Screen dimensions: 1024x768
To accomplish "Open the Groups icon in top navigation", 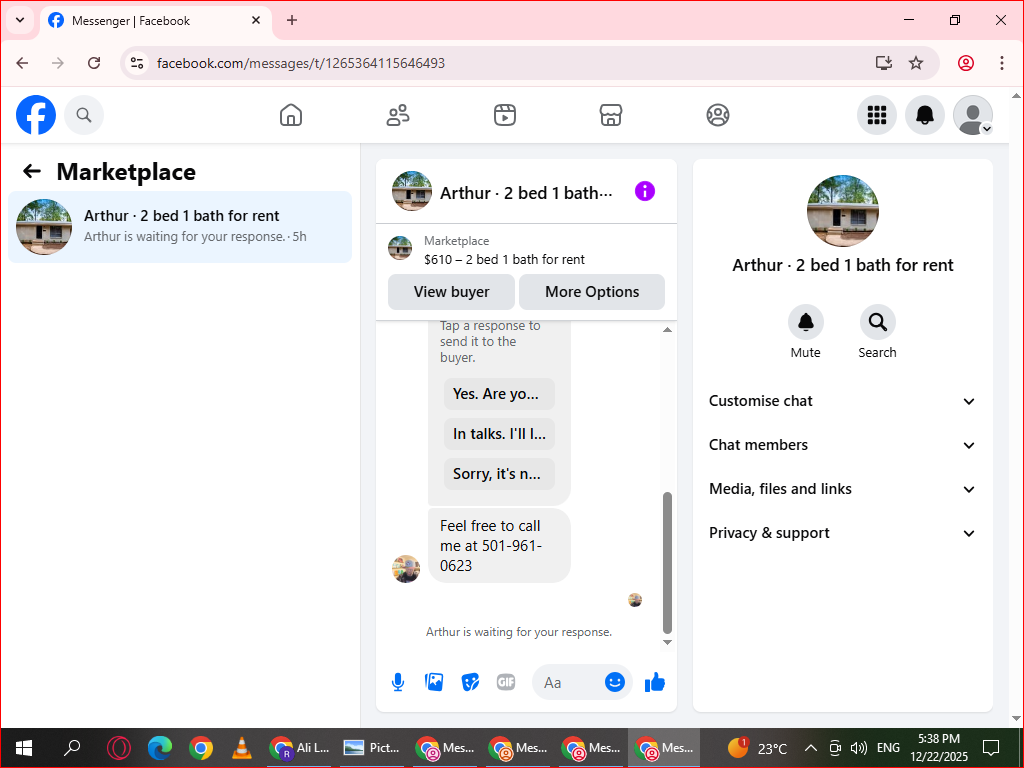I will [718, 115].
